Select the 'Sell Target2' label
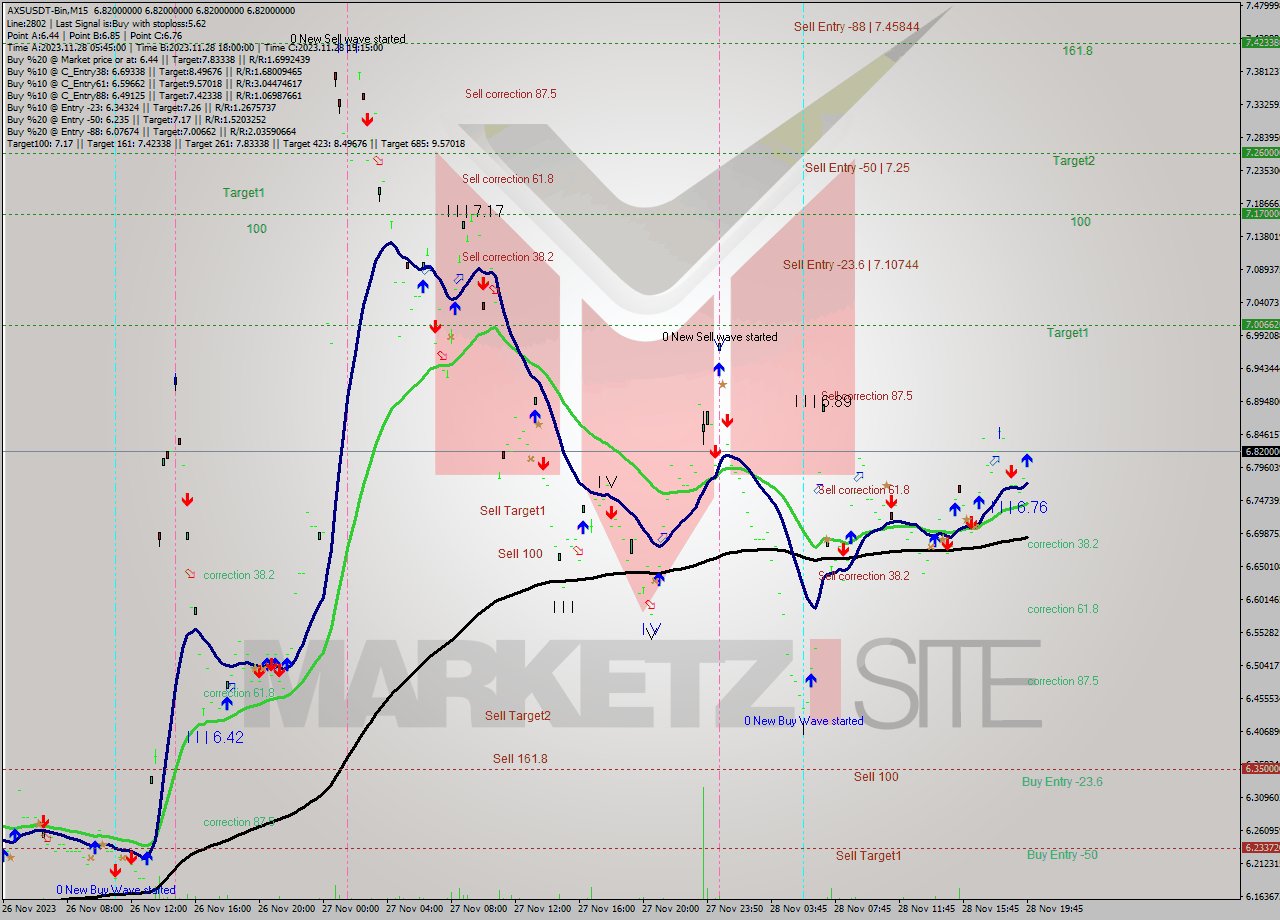Screen dimensions: 1280x920 (x=518, y=715)
